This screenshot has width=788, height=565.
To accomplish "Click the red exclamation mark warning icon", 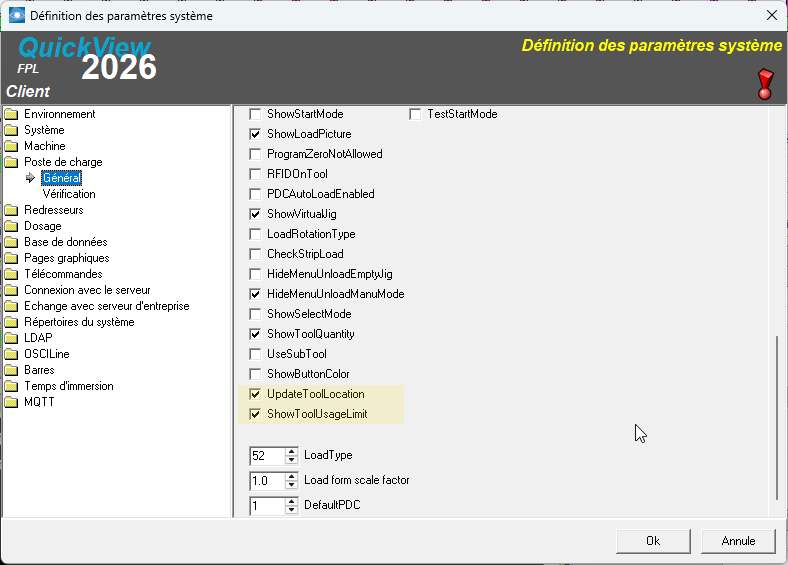I will click(x=765, y=84).
